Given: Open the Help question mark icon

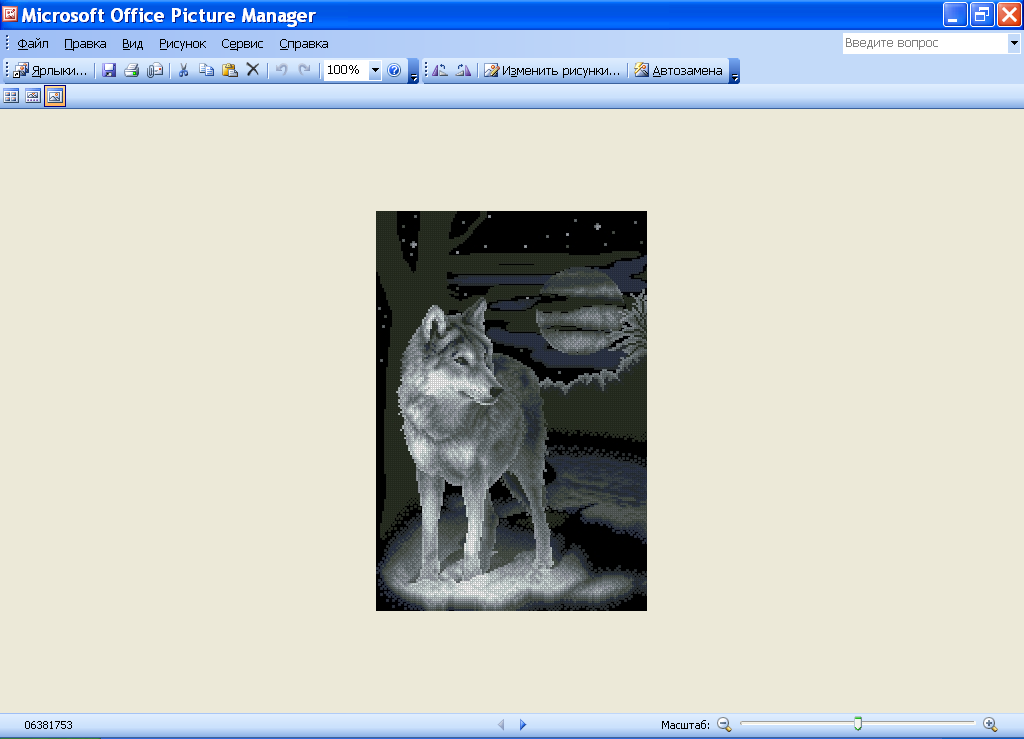Looking at the screenshot, I should click(394, 71).
